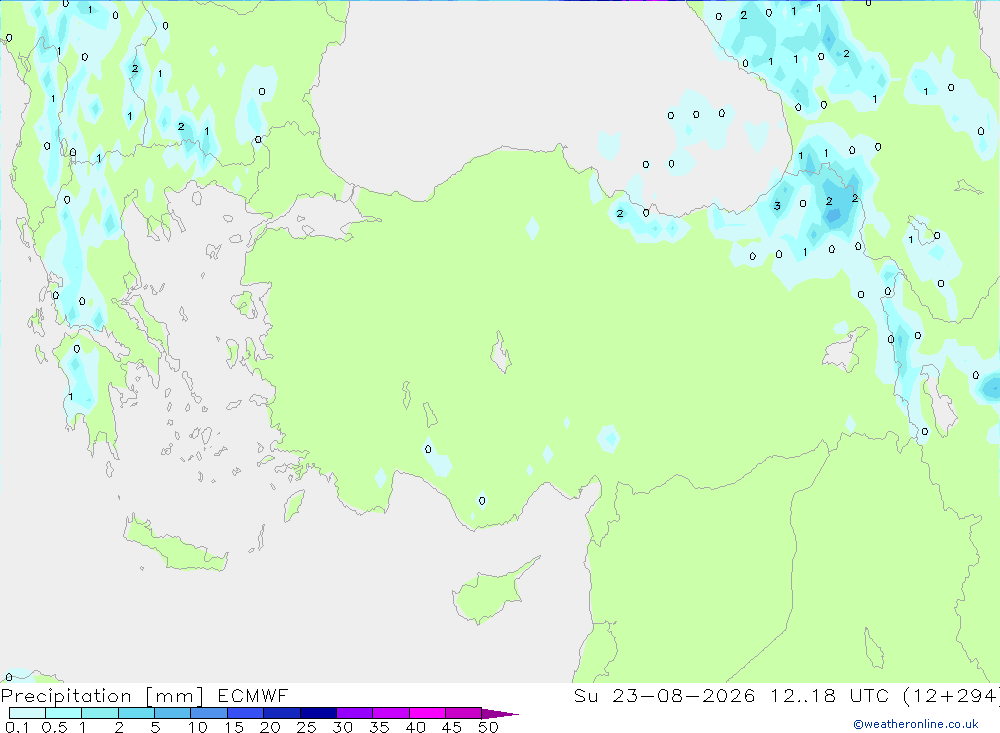
Task: Click the '(12+294)' forecast offset text
Action: click(951, 696)
